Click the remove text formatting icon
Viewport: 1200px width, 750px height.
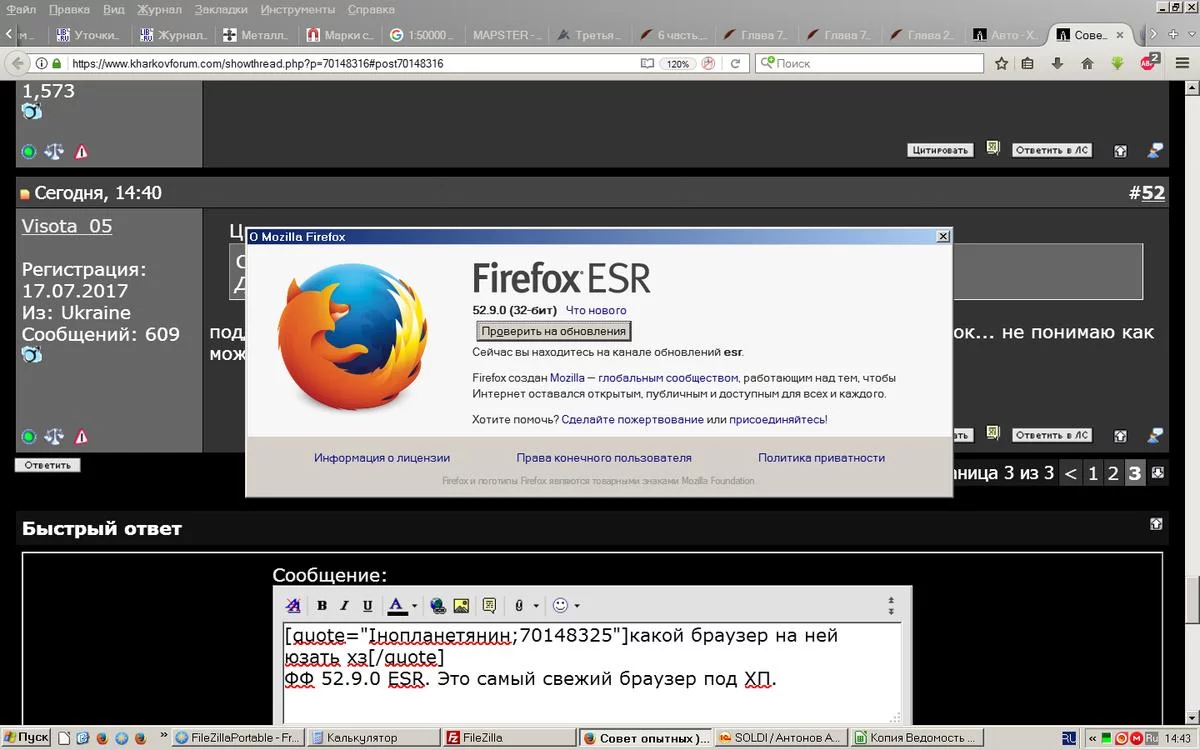293,606
